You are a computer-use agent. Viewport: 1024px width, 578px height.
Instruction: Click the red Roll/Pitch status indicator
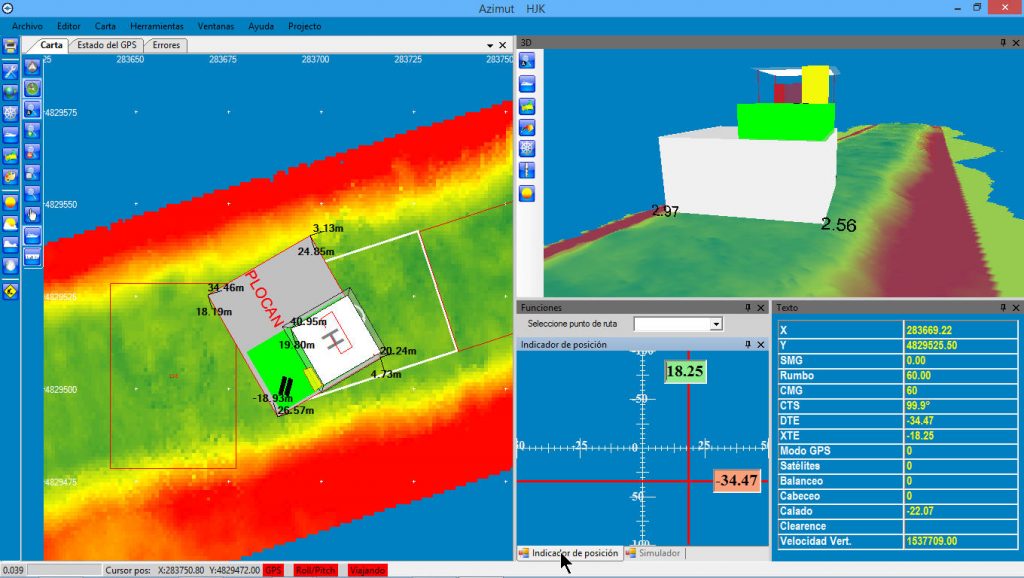click(315, 570)
